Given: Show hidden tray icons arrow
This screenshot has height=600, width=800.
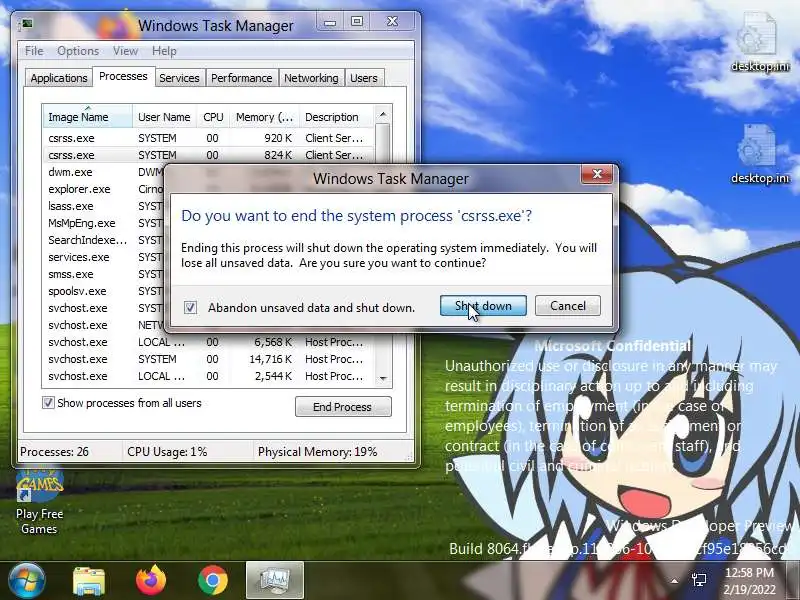Looking at the screenshot, I should pyautogui.click(x=674, y=581).
